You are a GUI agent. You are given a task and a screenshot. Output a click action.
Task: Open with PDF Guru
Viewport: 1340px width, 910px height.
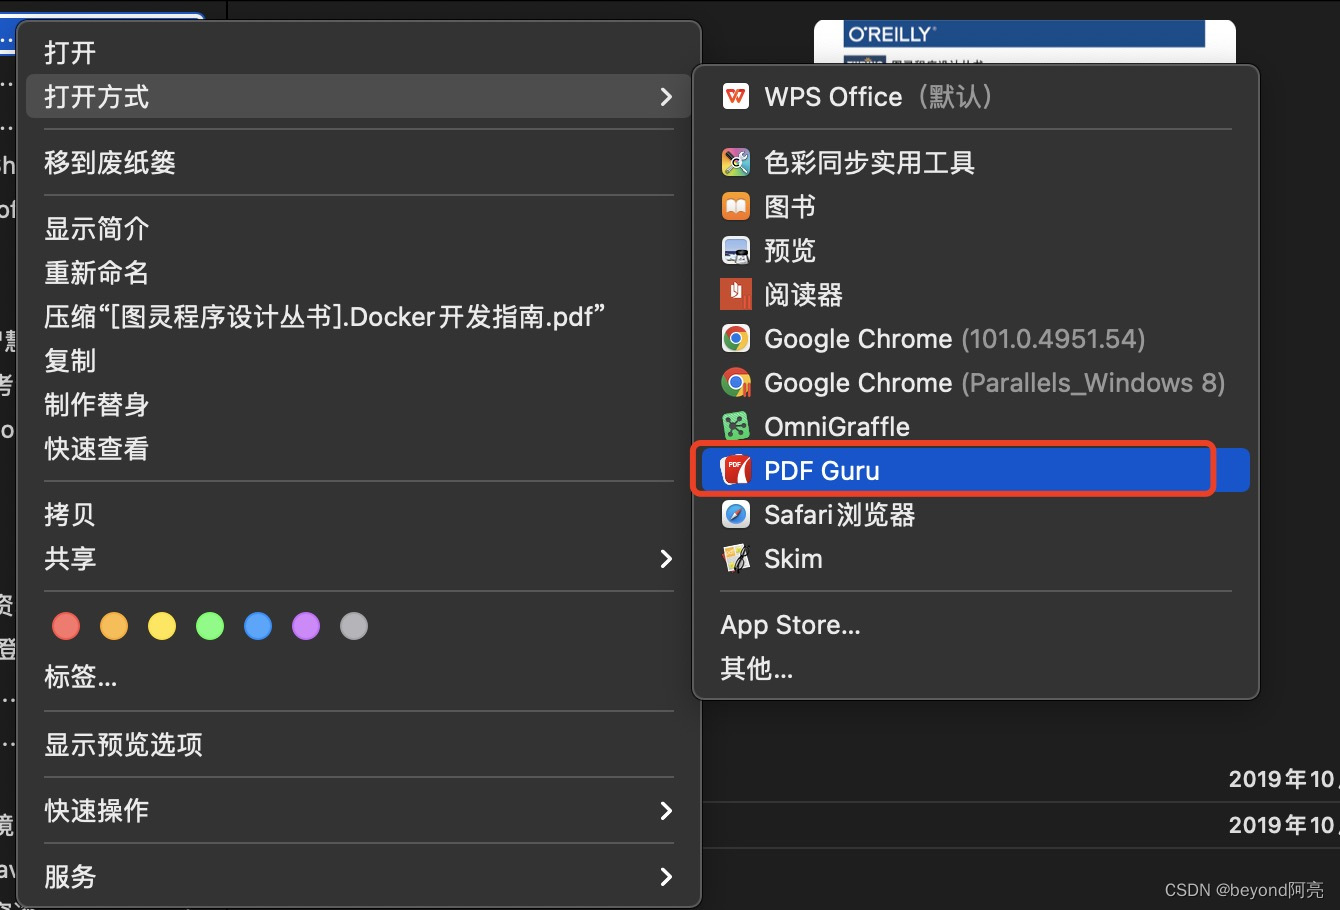[x=976, y=470]
